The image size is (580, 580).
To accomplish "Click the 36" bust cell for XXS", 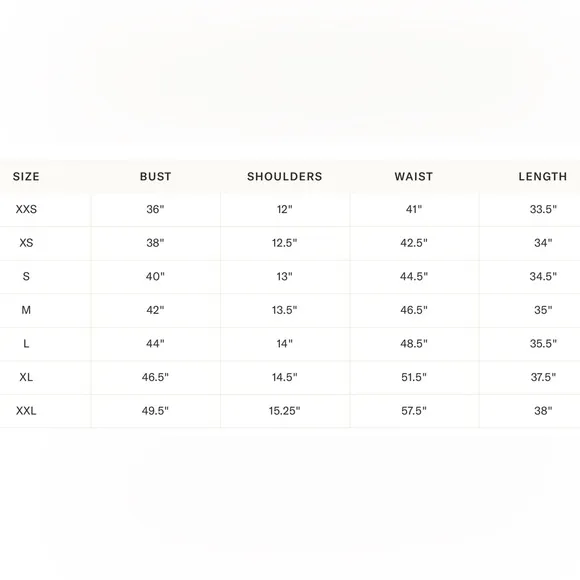I will [155, 209].
